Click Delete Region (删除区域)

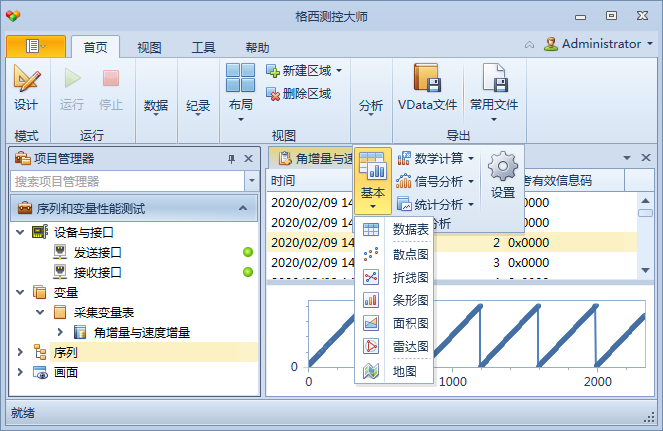point(298,93)
